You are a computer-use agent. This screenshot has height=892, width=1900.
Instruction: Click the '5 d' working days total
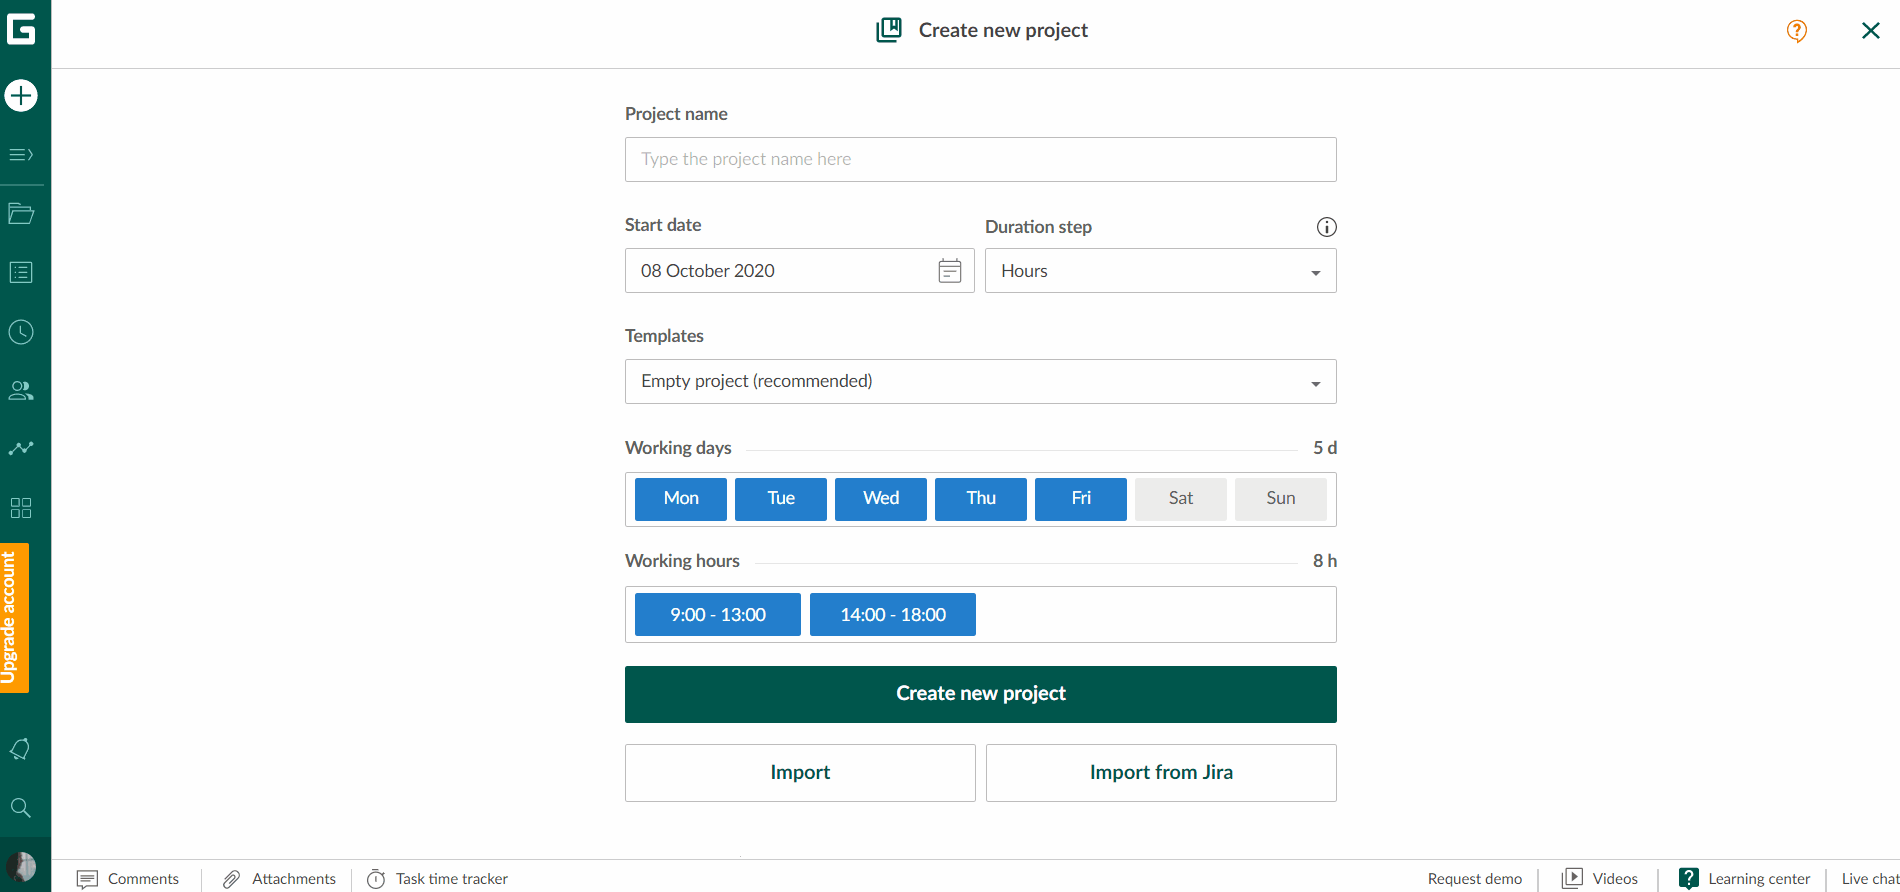[x=1325, y=448]
